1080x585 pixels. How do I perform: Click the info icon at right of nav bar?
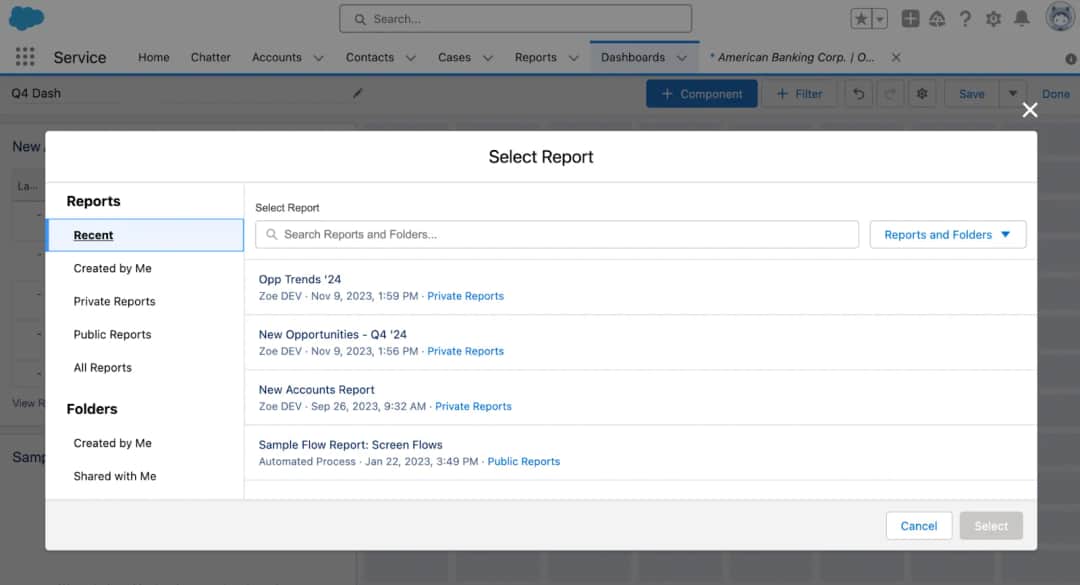(x=1070, y=59)
